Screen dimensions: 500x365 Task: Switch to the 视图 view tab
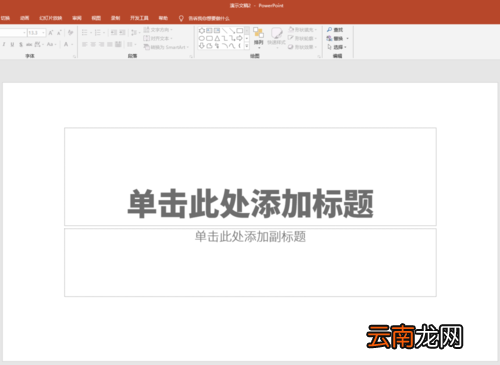pyautogui.click(x=96, y=18)
